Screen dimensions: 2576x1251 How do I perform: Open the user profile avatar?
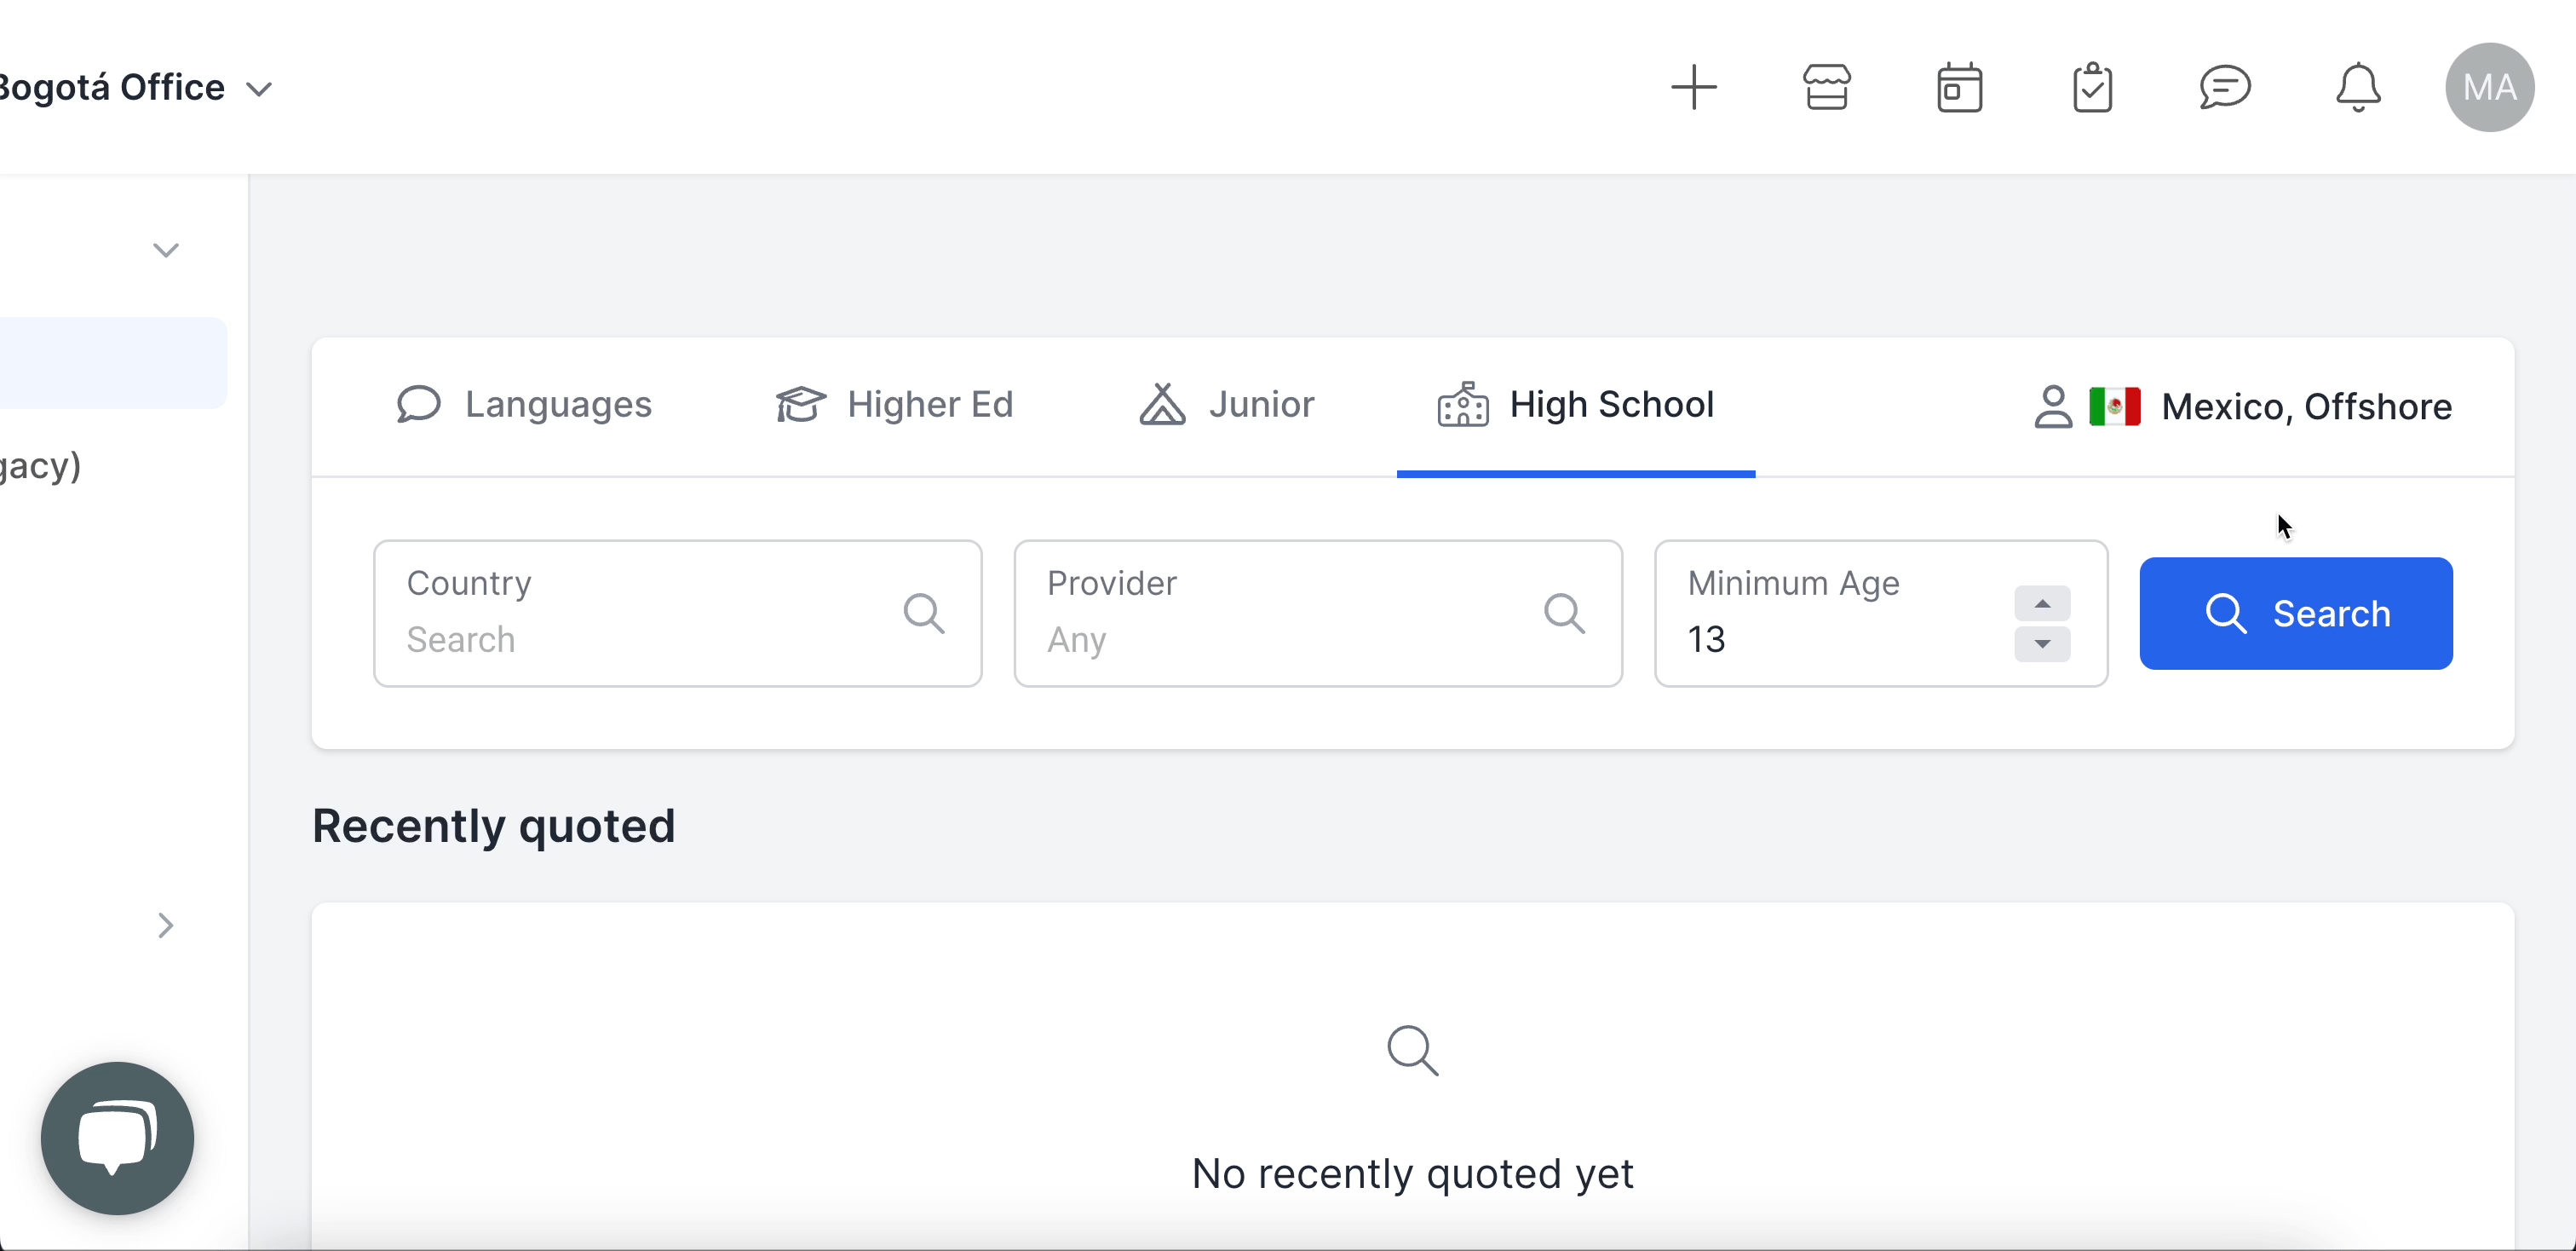click(2493, 87)
